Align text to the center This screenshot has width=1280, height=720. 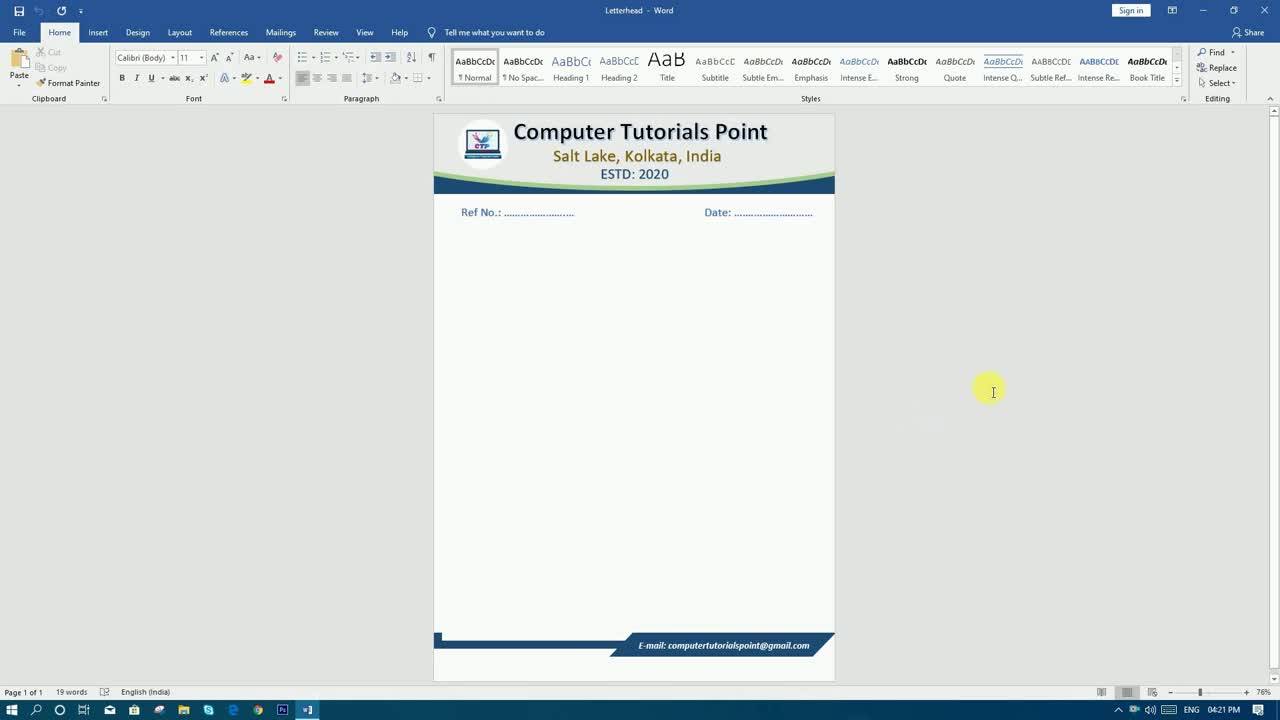point(317,78)
